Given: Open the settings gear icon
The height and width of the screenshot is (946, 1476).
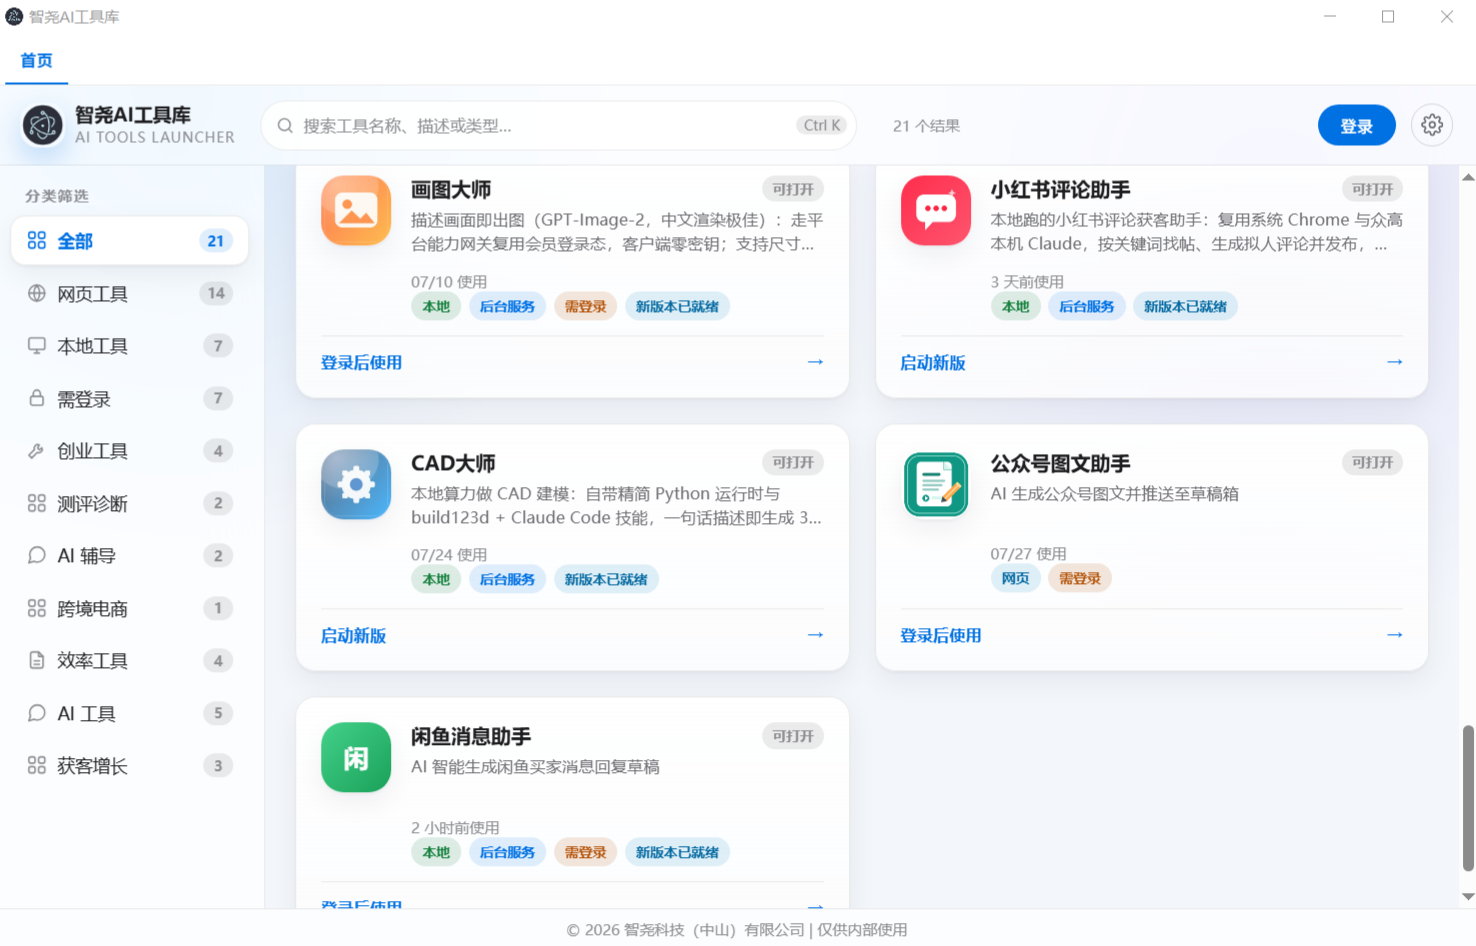Looking at the screenshot, I should 1432,125.
